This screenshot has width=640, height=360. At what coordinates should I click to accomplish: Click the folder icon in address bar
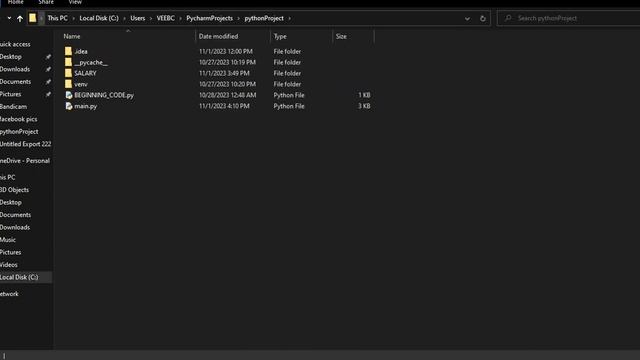point(32,18)
